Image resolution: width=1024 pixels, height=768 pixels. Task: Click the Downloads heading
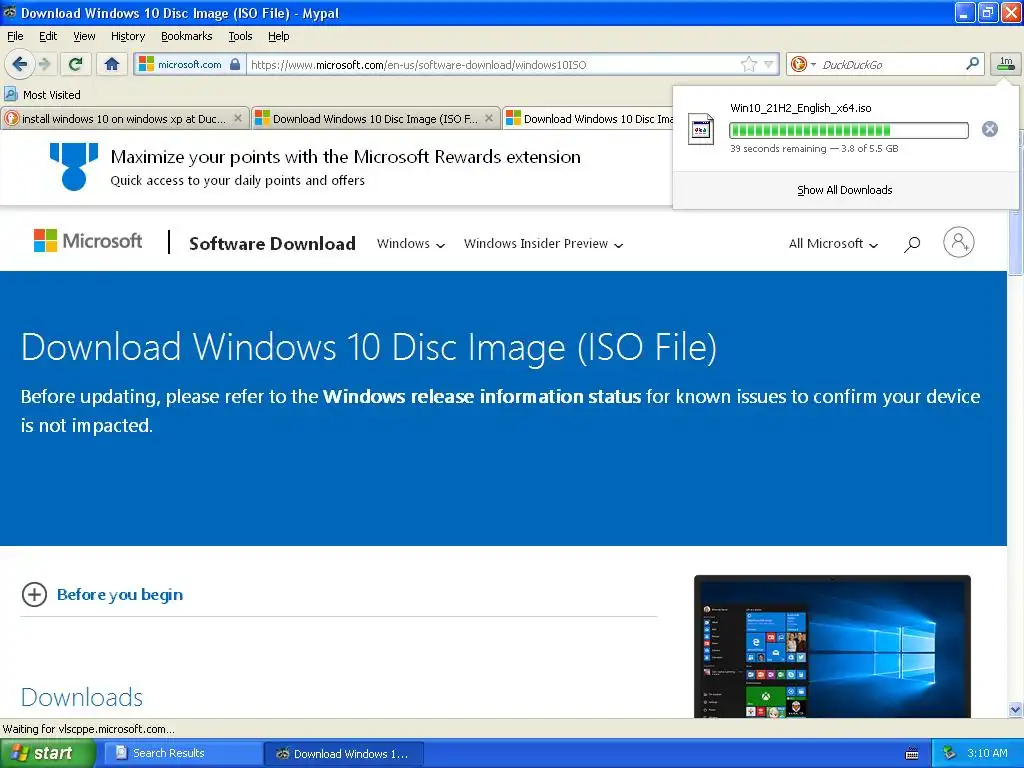(82, 697)
